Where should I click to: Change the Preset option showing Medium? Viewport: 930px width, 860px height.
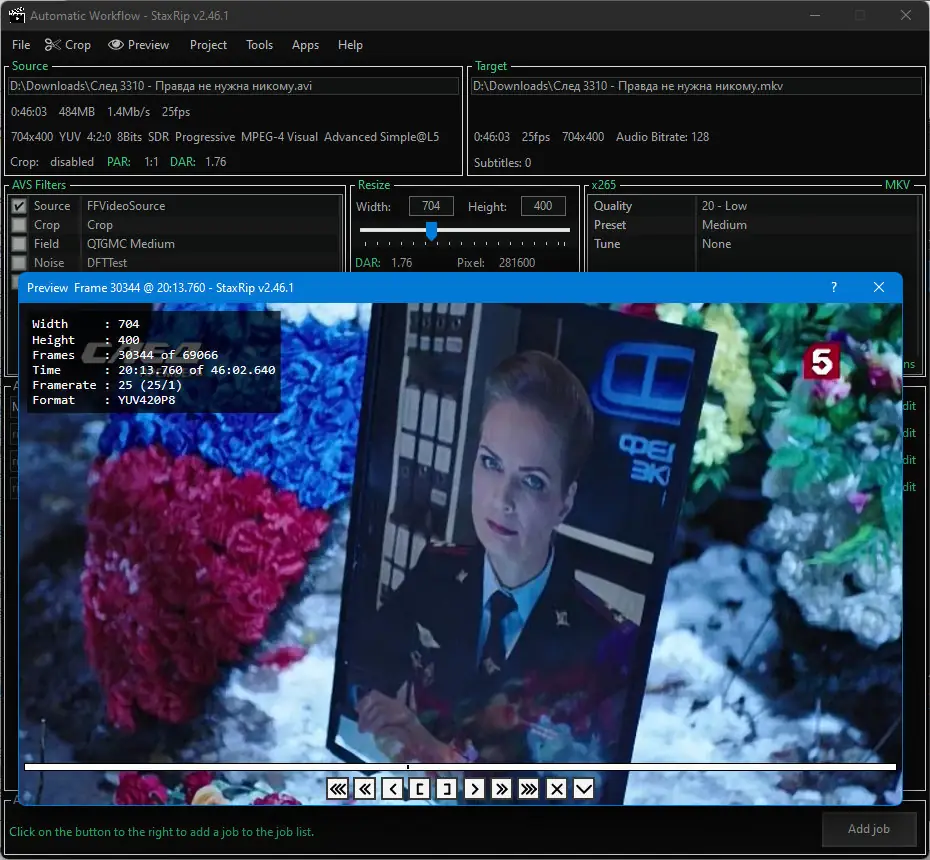(805, 225)
